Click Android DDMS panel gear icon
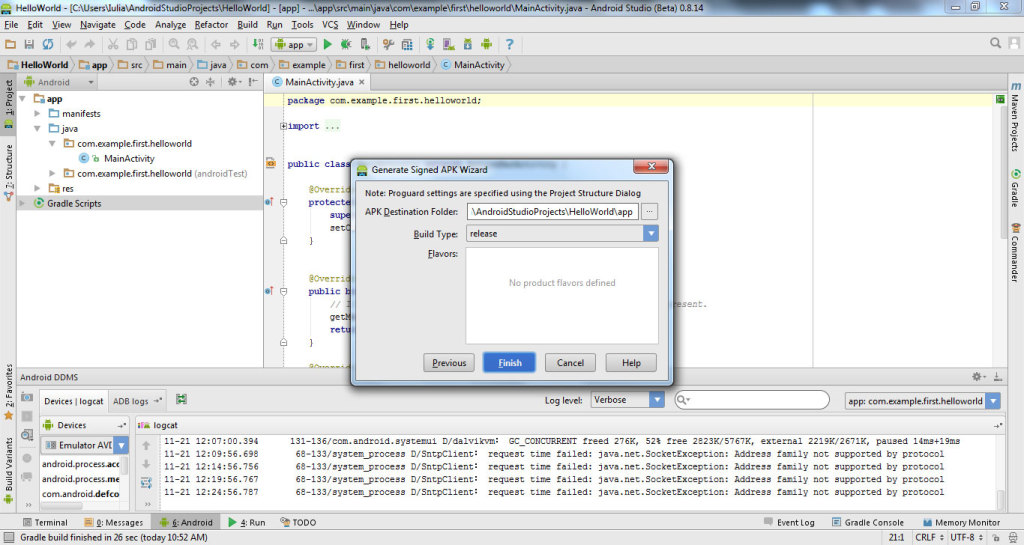 [x=978, y=377]
